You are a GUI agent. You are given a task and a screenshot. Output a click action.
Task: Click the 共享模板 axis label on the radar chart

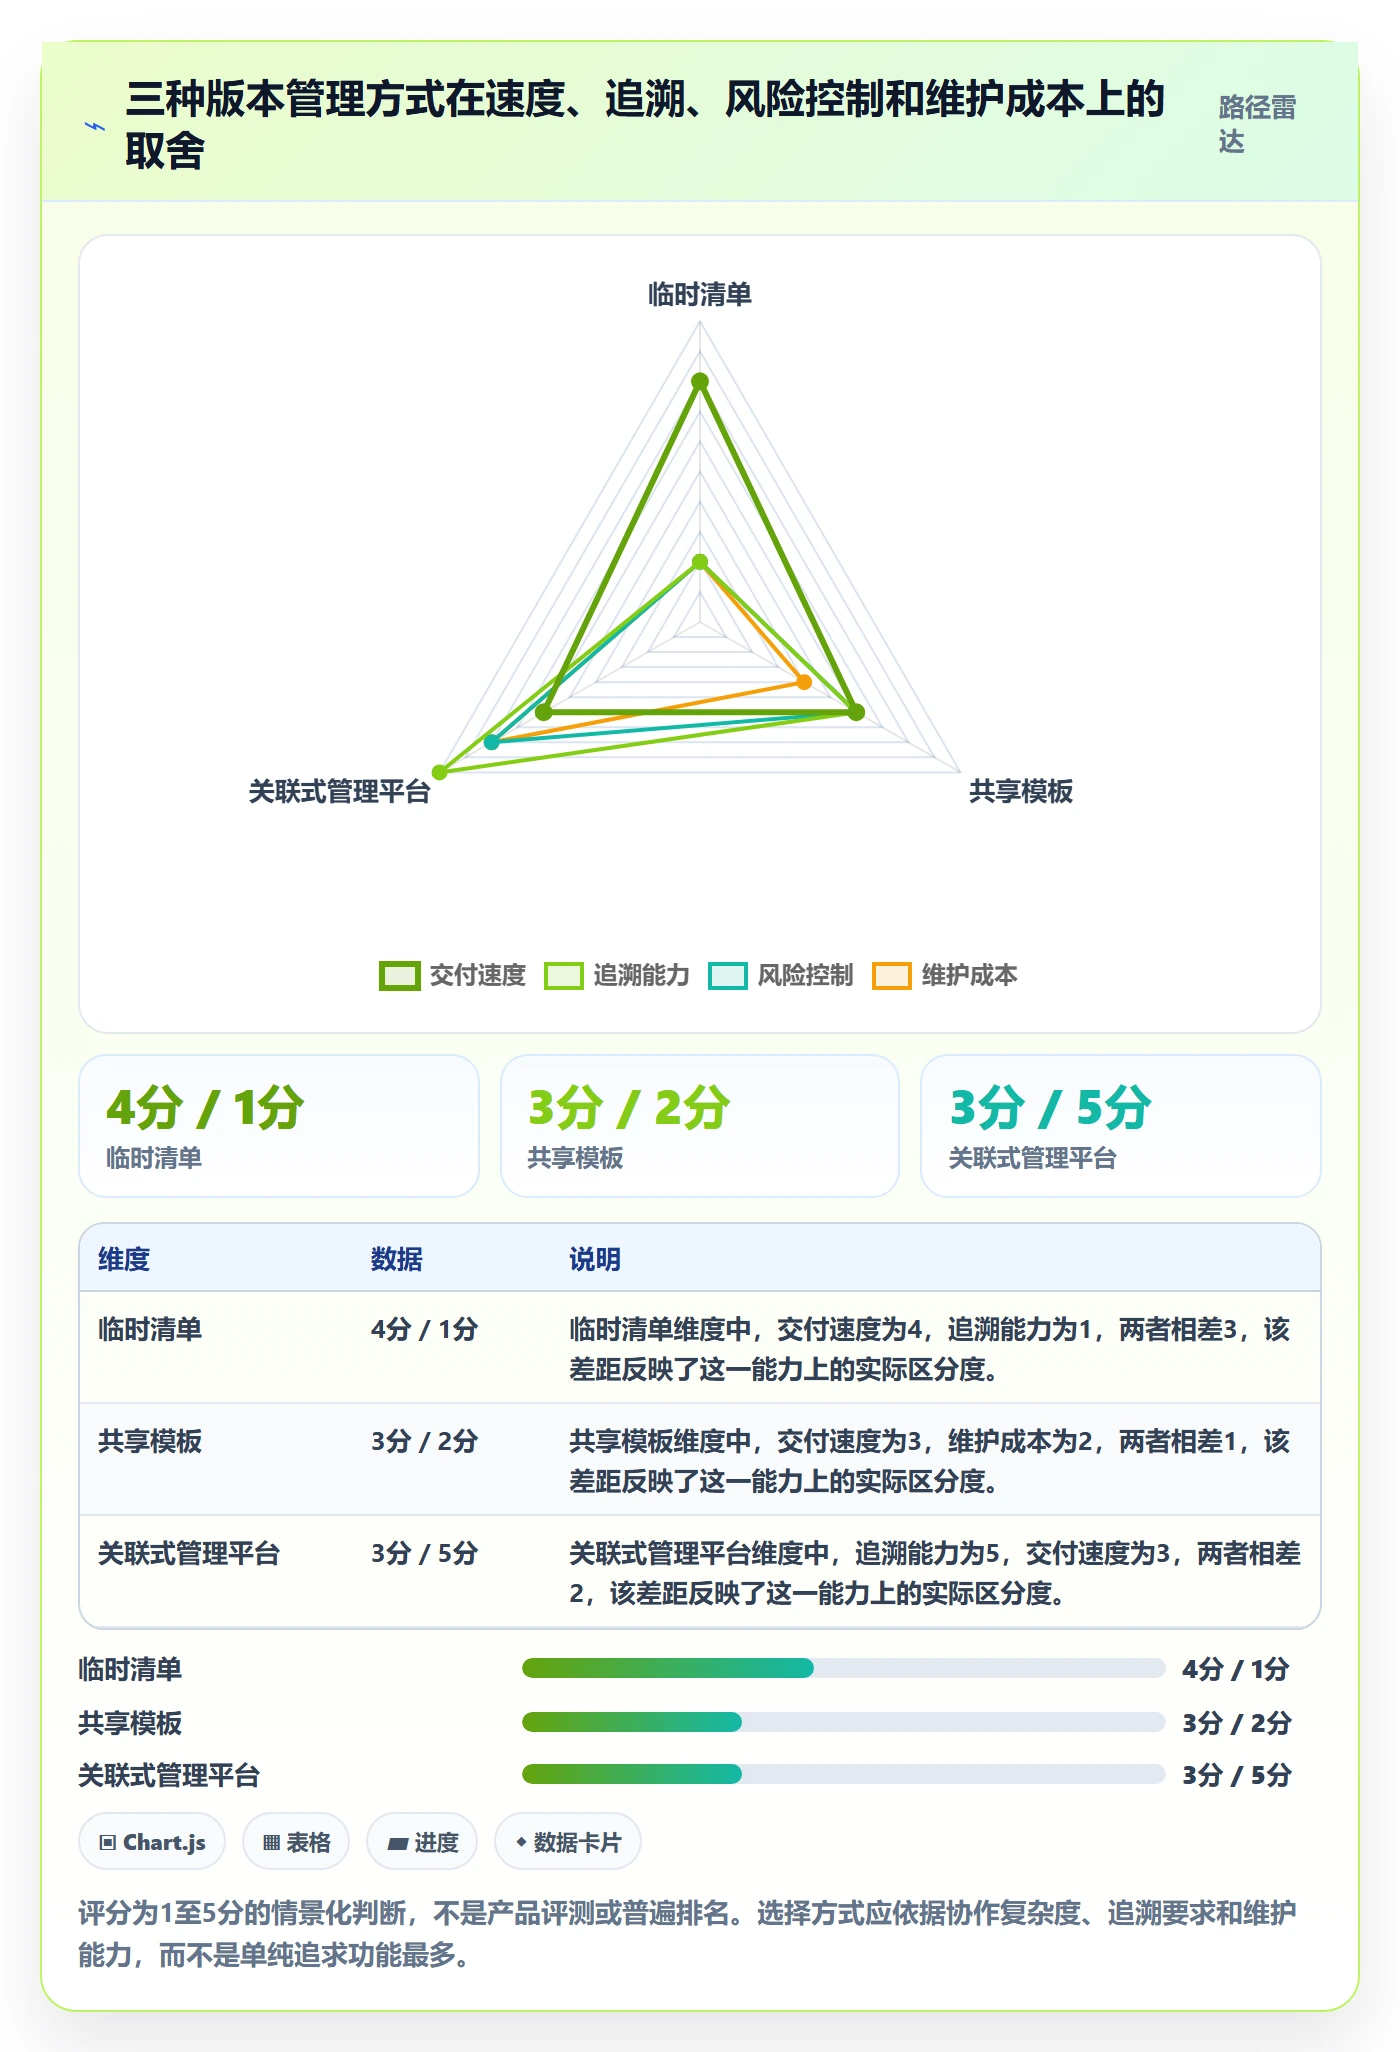click(x=1021, y=792)
